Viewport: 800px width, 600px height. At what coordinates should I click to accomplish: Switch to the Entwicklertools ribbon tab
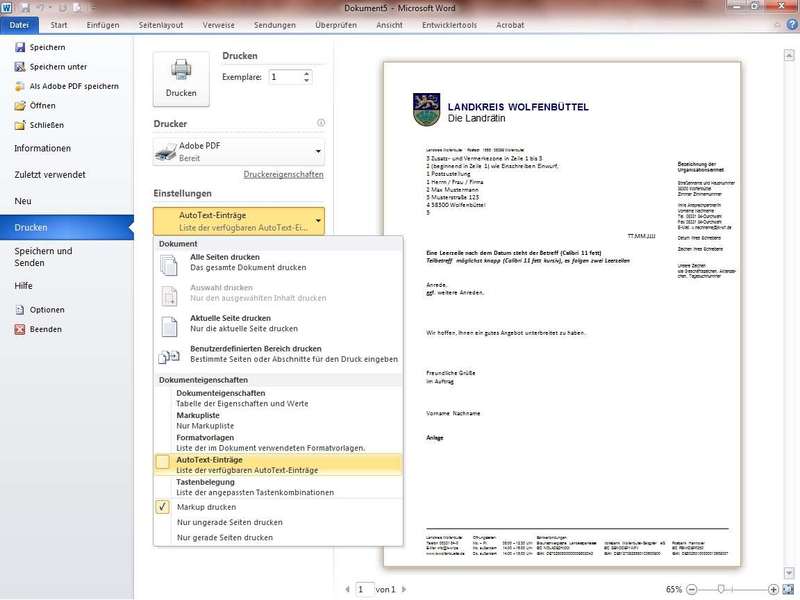tap(449, 25)
